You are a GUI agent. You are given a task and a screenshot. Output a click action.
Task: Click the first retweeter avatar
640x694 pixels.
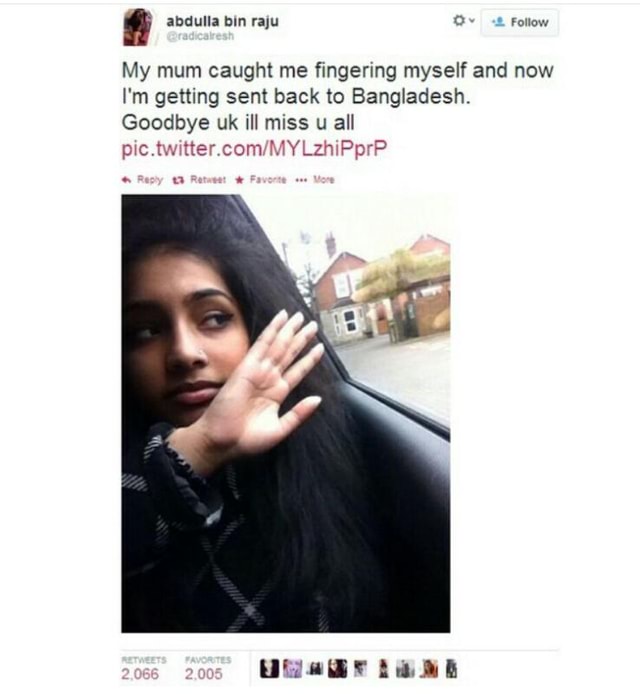[269, 669]
